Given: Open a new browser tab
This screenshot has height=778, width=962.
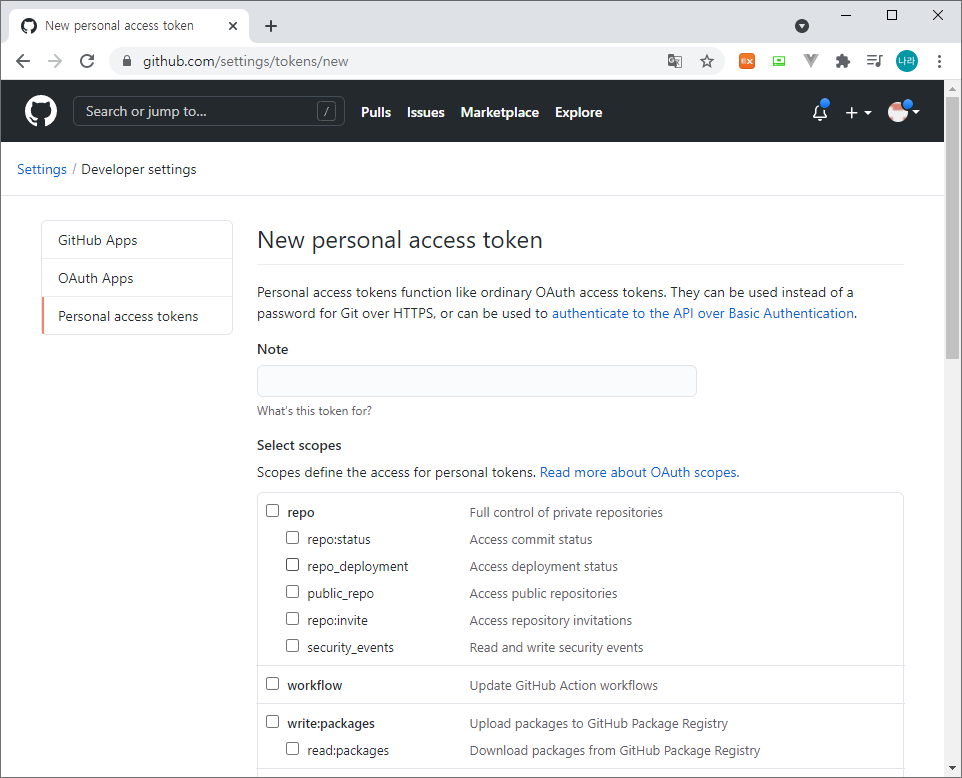Looking at the screenshot, I should point(271,26).
